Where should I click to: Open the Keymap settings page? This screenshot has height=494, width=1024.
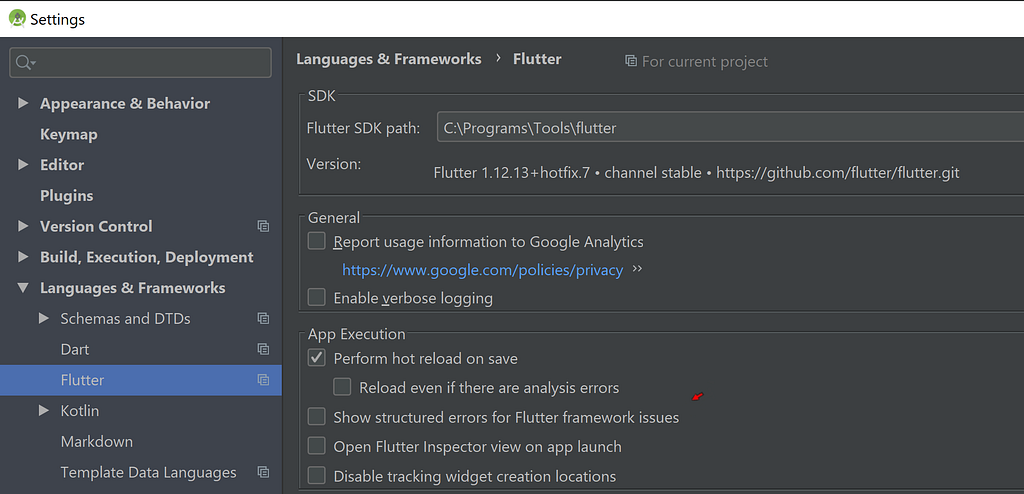(69, 135)
